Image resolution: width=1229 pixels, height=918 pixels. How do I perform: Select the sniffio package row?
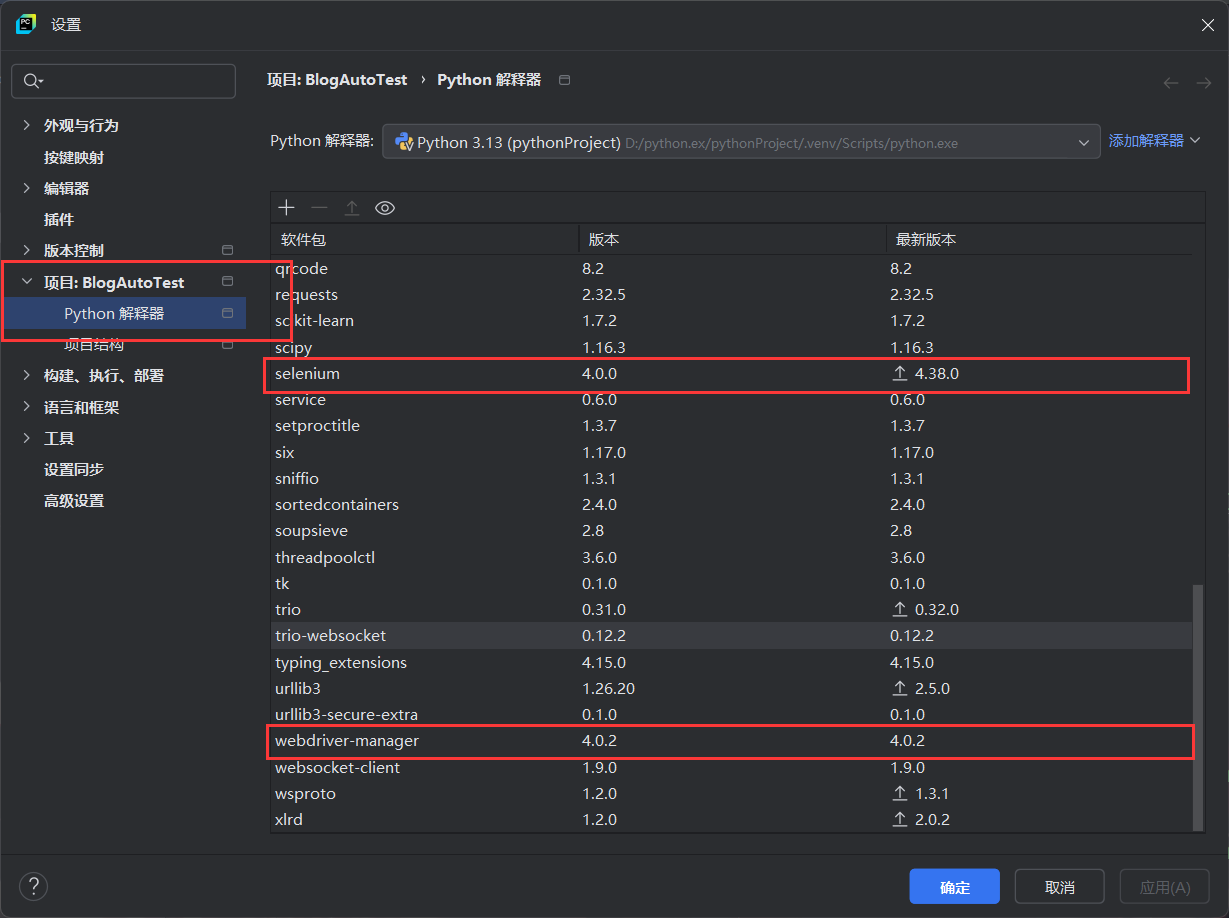pos(731,479)
